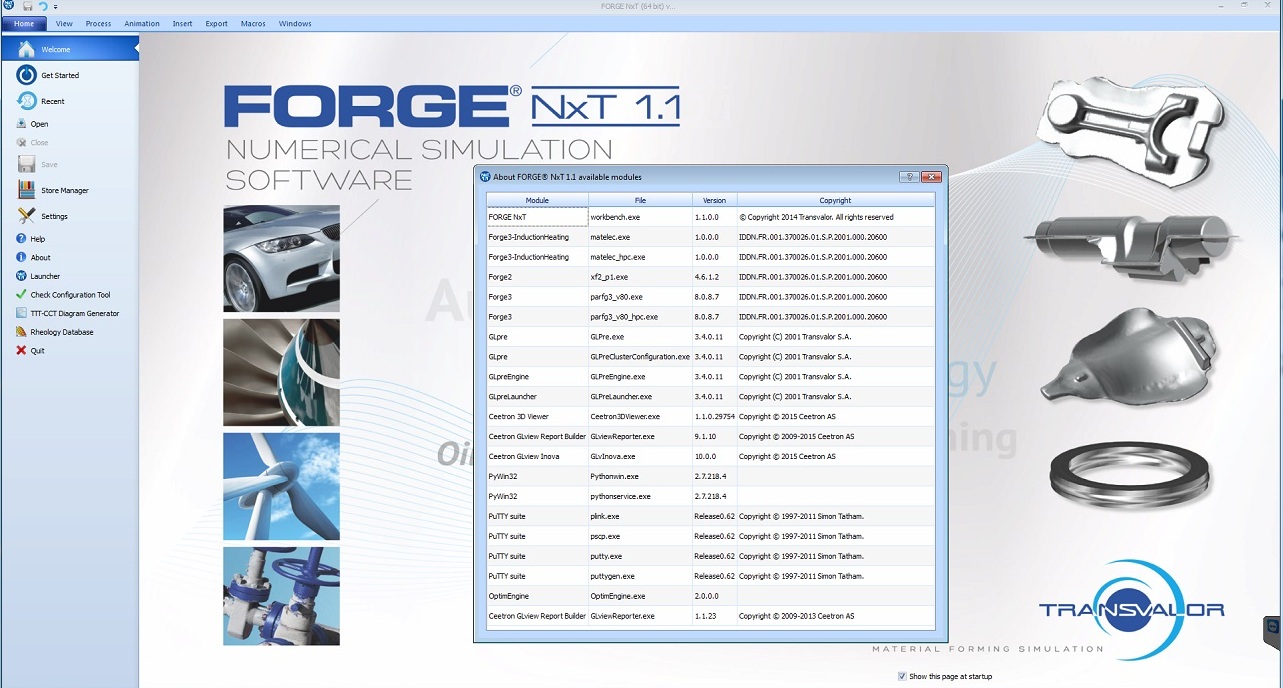Sort by the Version column header
This screenshot has height=688, width=1283.
pyautogui.click(x=714, y=200)
